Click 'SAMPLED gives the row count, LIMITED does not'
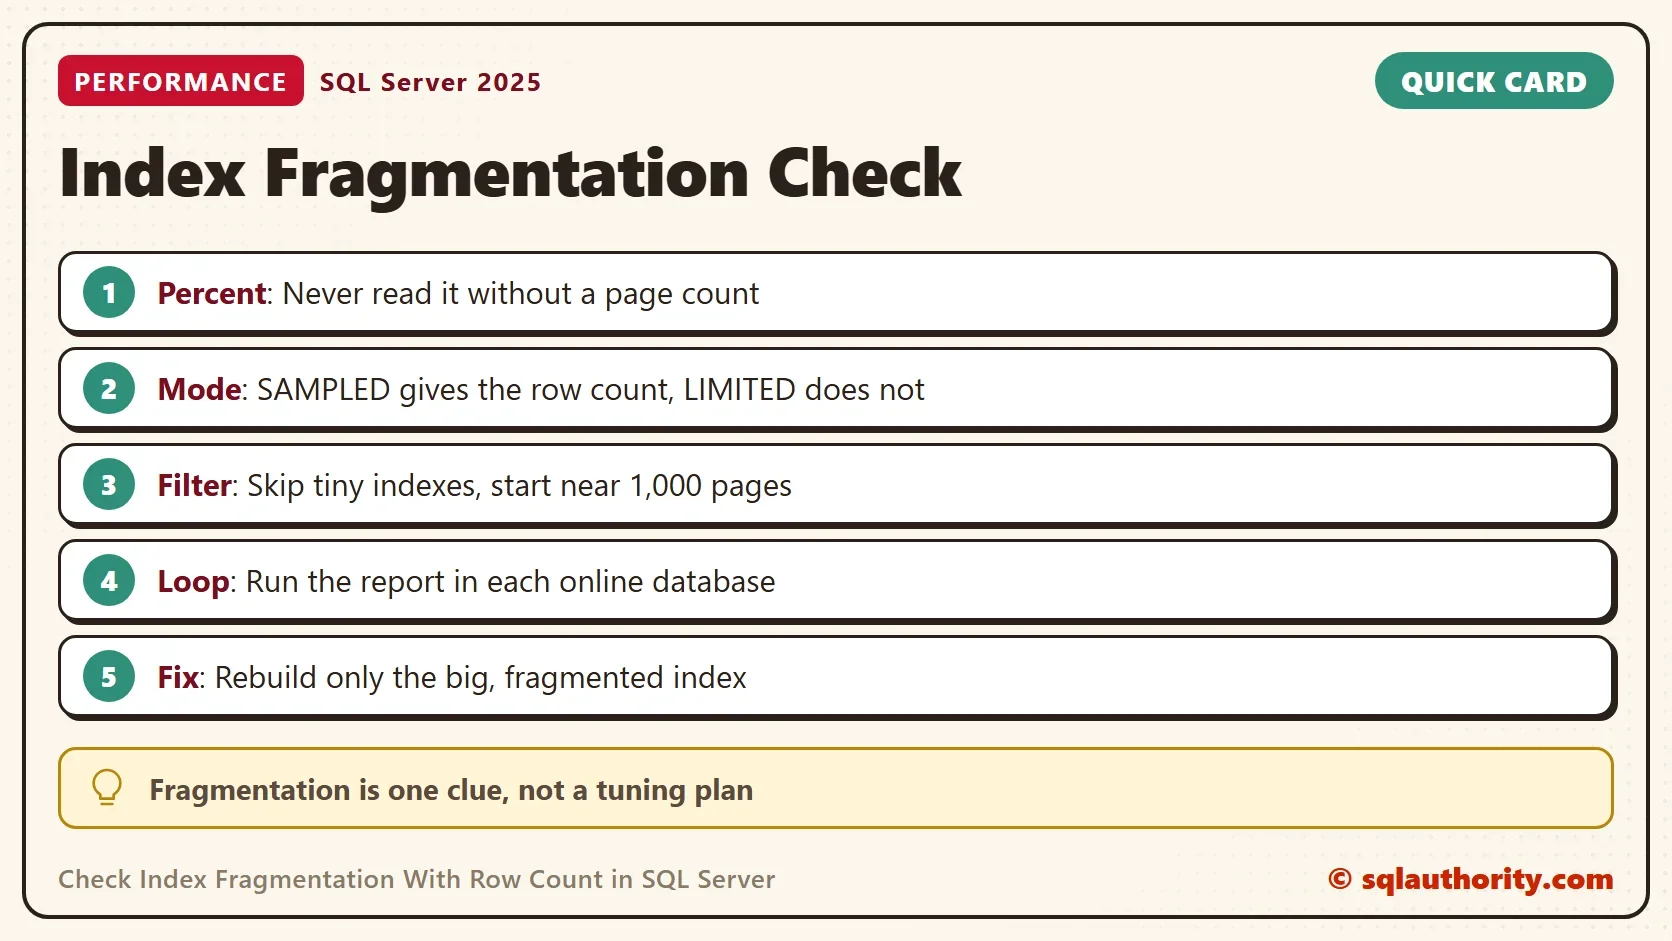1672x941 pixels. tap(591, 390)
